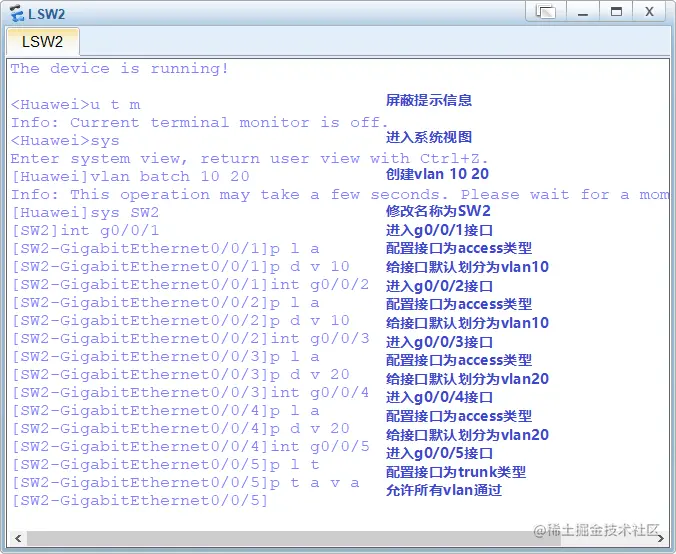Click the LSW2 app icon in title bar
This screenshot has height=554, width=676.
tap(16, 13)
